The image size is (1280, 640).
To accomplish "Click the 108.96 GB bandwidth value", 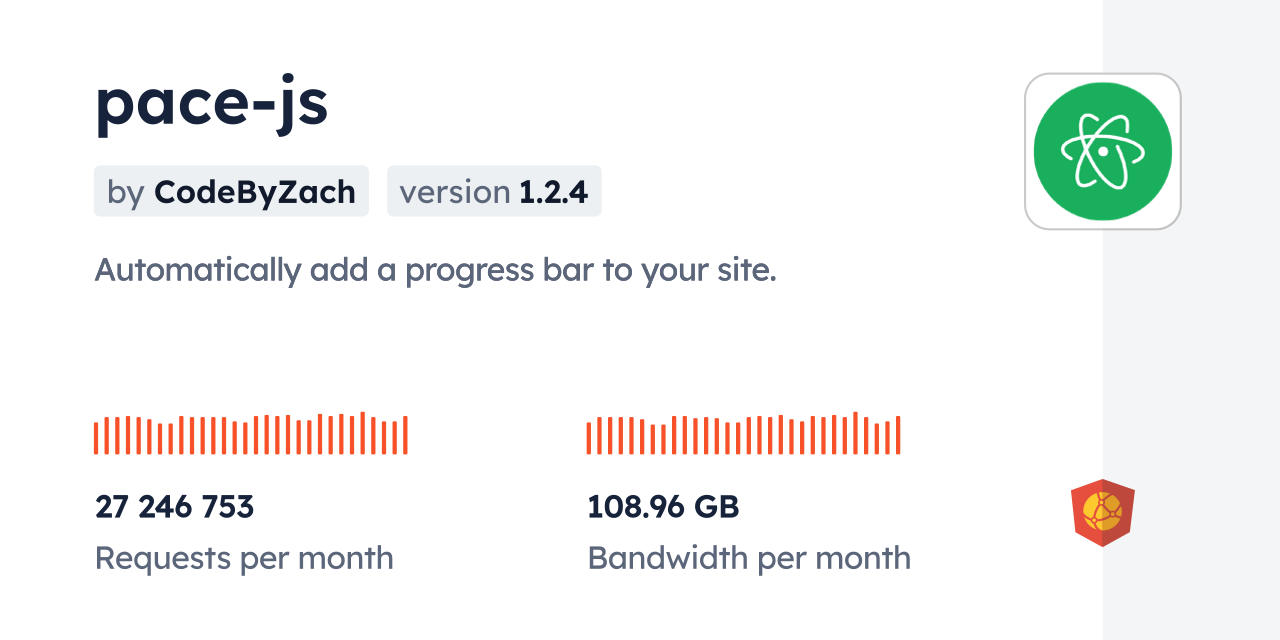I will [x=663, y=507].
